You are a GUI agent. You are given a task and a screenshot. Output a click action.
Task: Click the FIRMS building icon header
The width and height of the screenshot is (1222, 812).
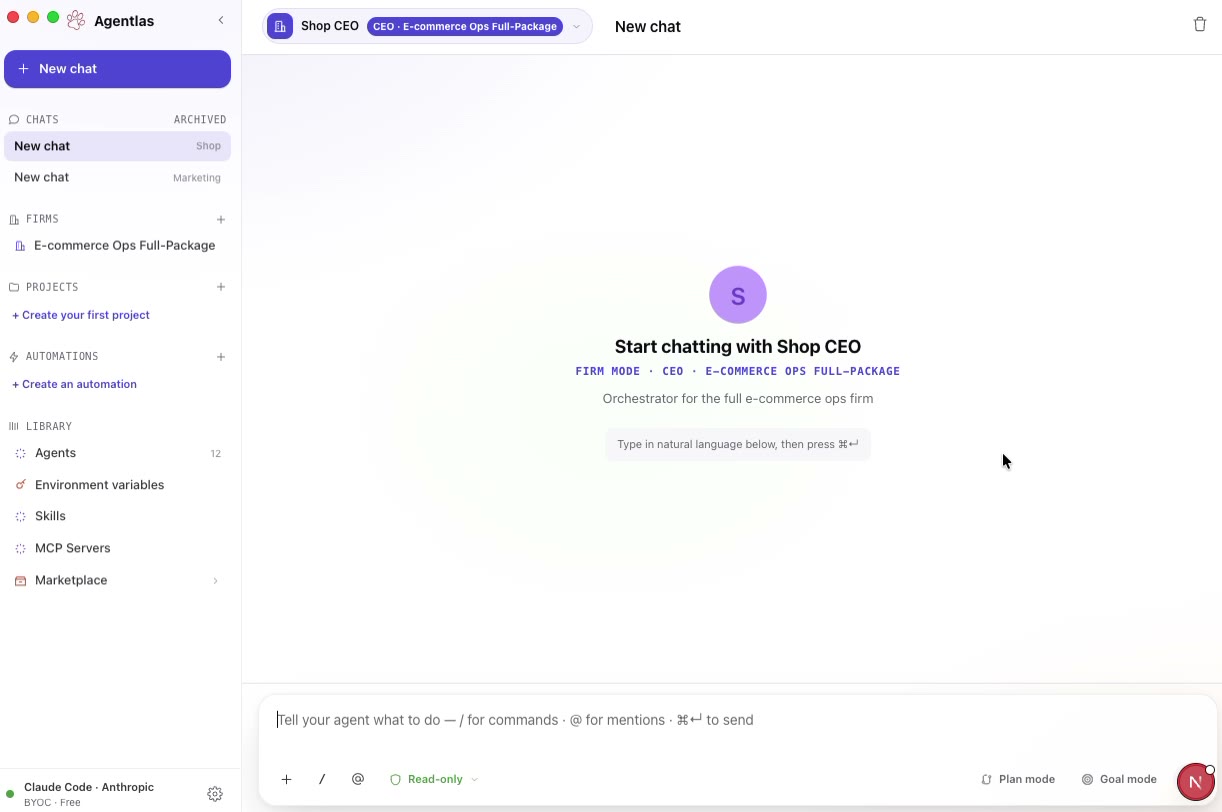coord(14,219)
